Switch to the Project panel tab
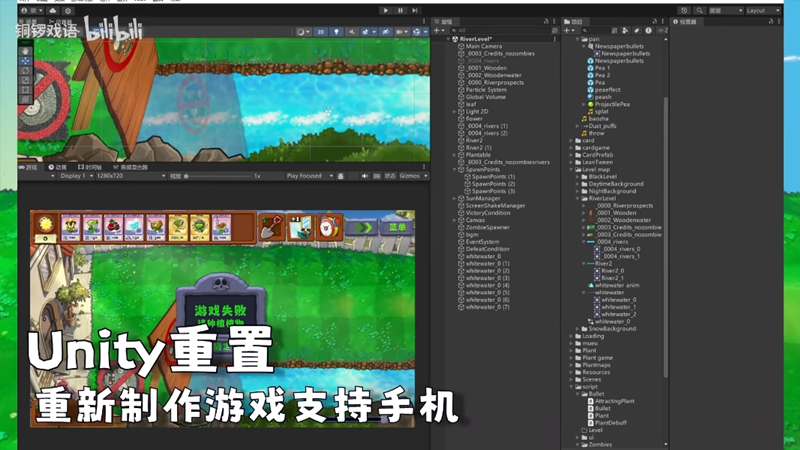 click(573, 21)
